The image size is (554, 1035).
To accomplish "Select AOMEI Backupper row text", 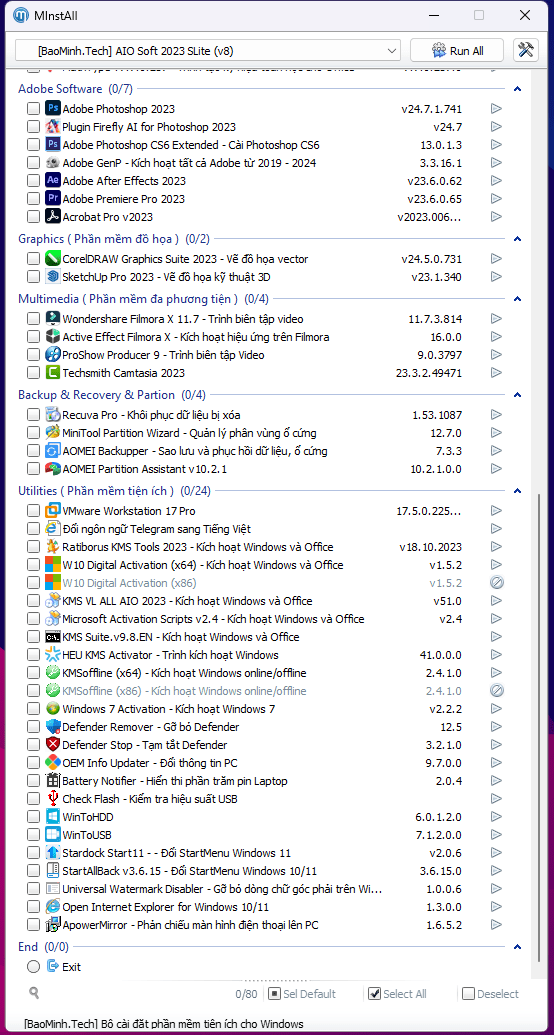I will point(195,451).
